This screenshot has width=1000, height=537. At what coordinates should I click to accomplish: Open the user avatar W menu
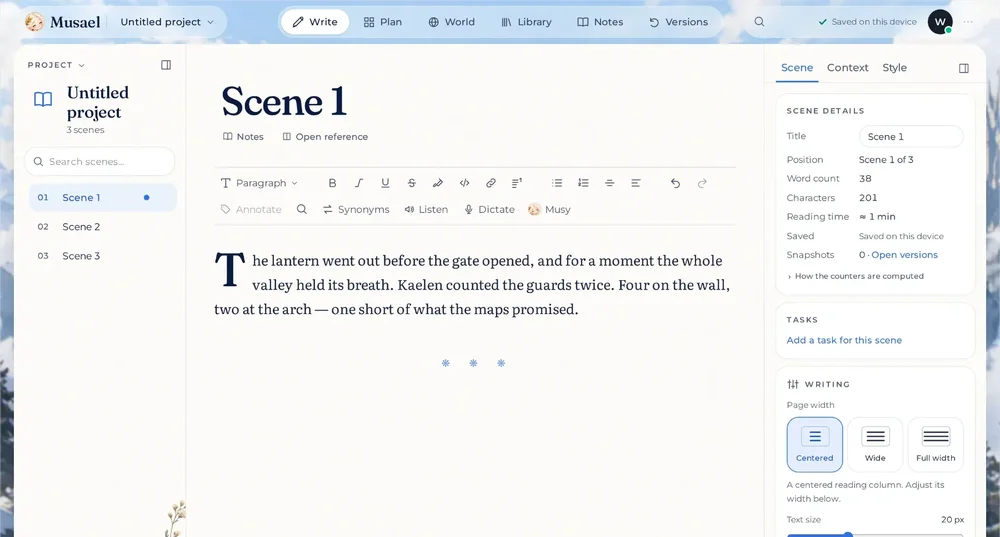click(x=940, y=22)
